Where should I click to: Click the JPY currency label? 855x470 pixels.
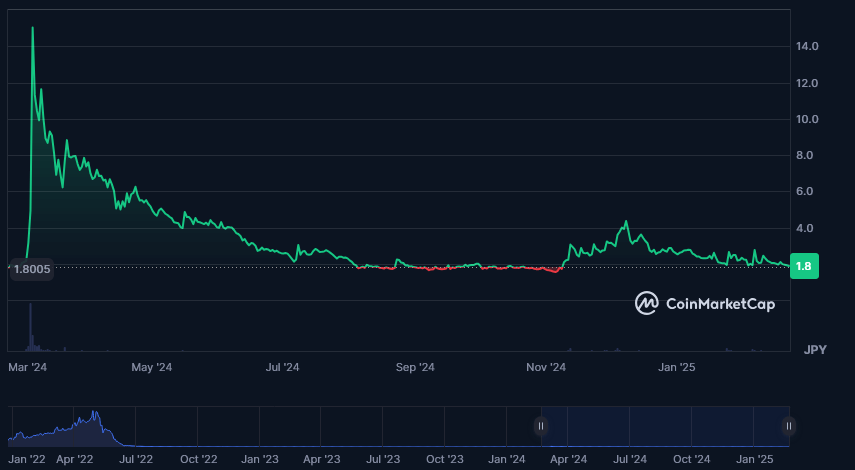pyautogui.click(x=813, y=349)
